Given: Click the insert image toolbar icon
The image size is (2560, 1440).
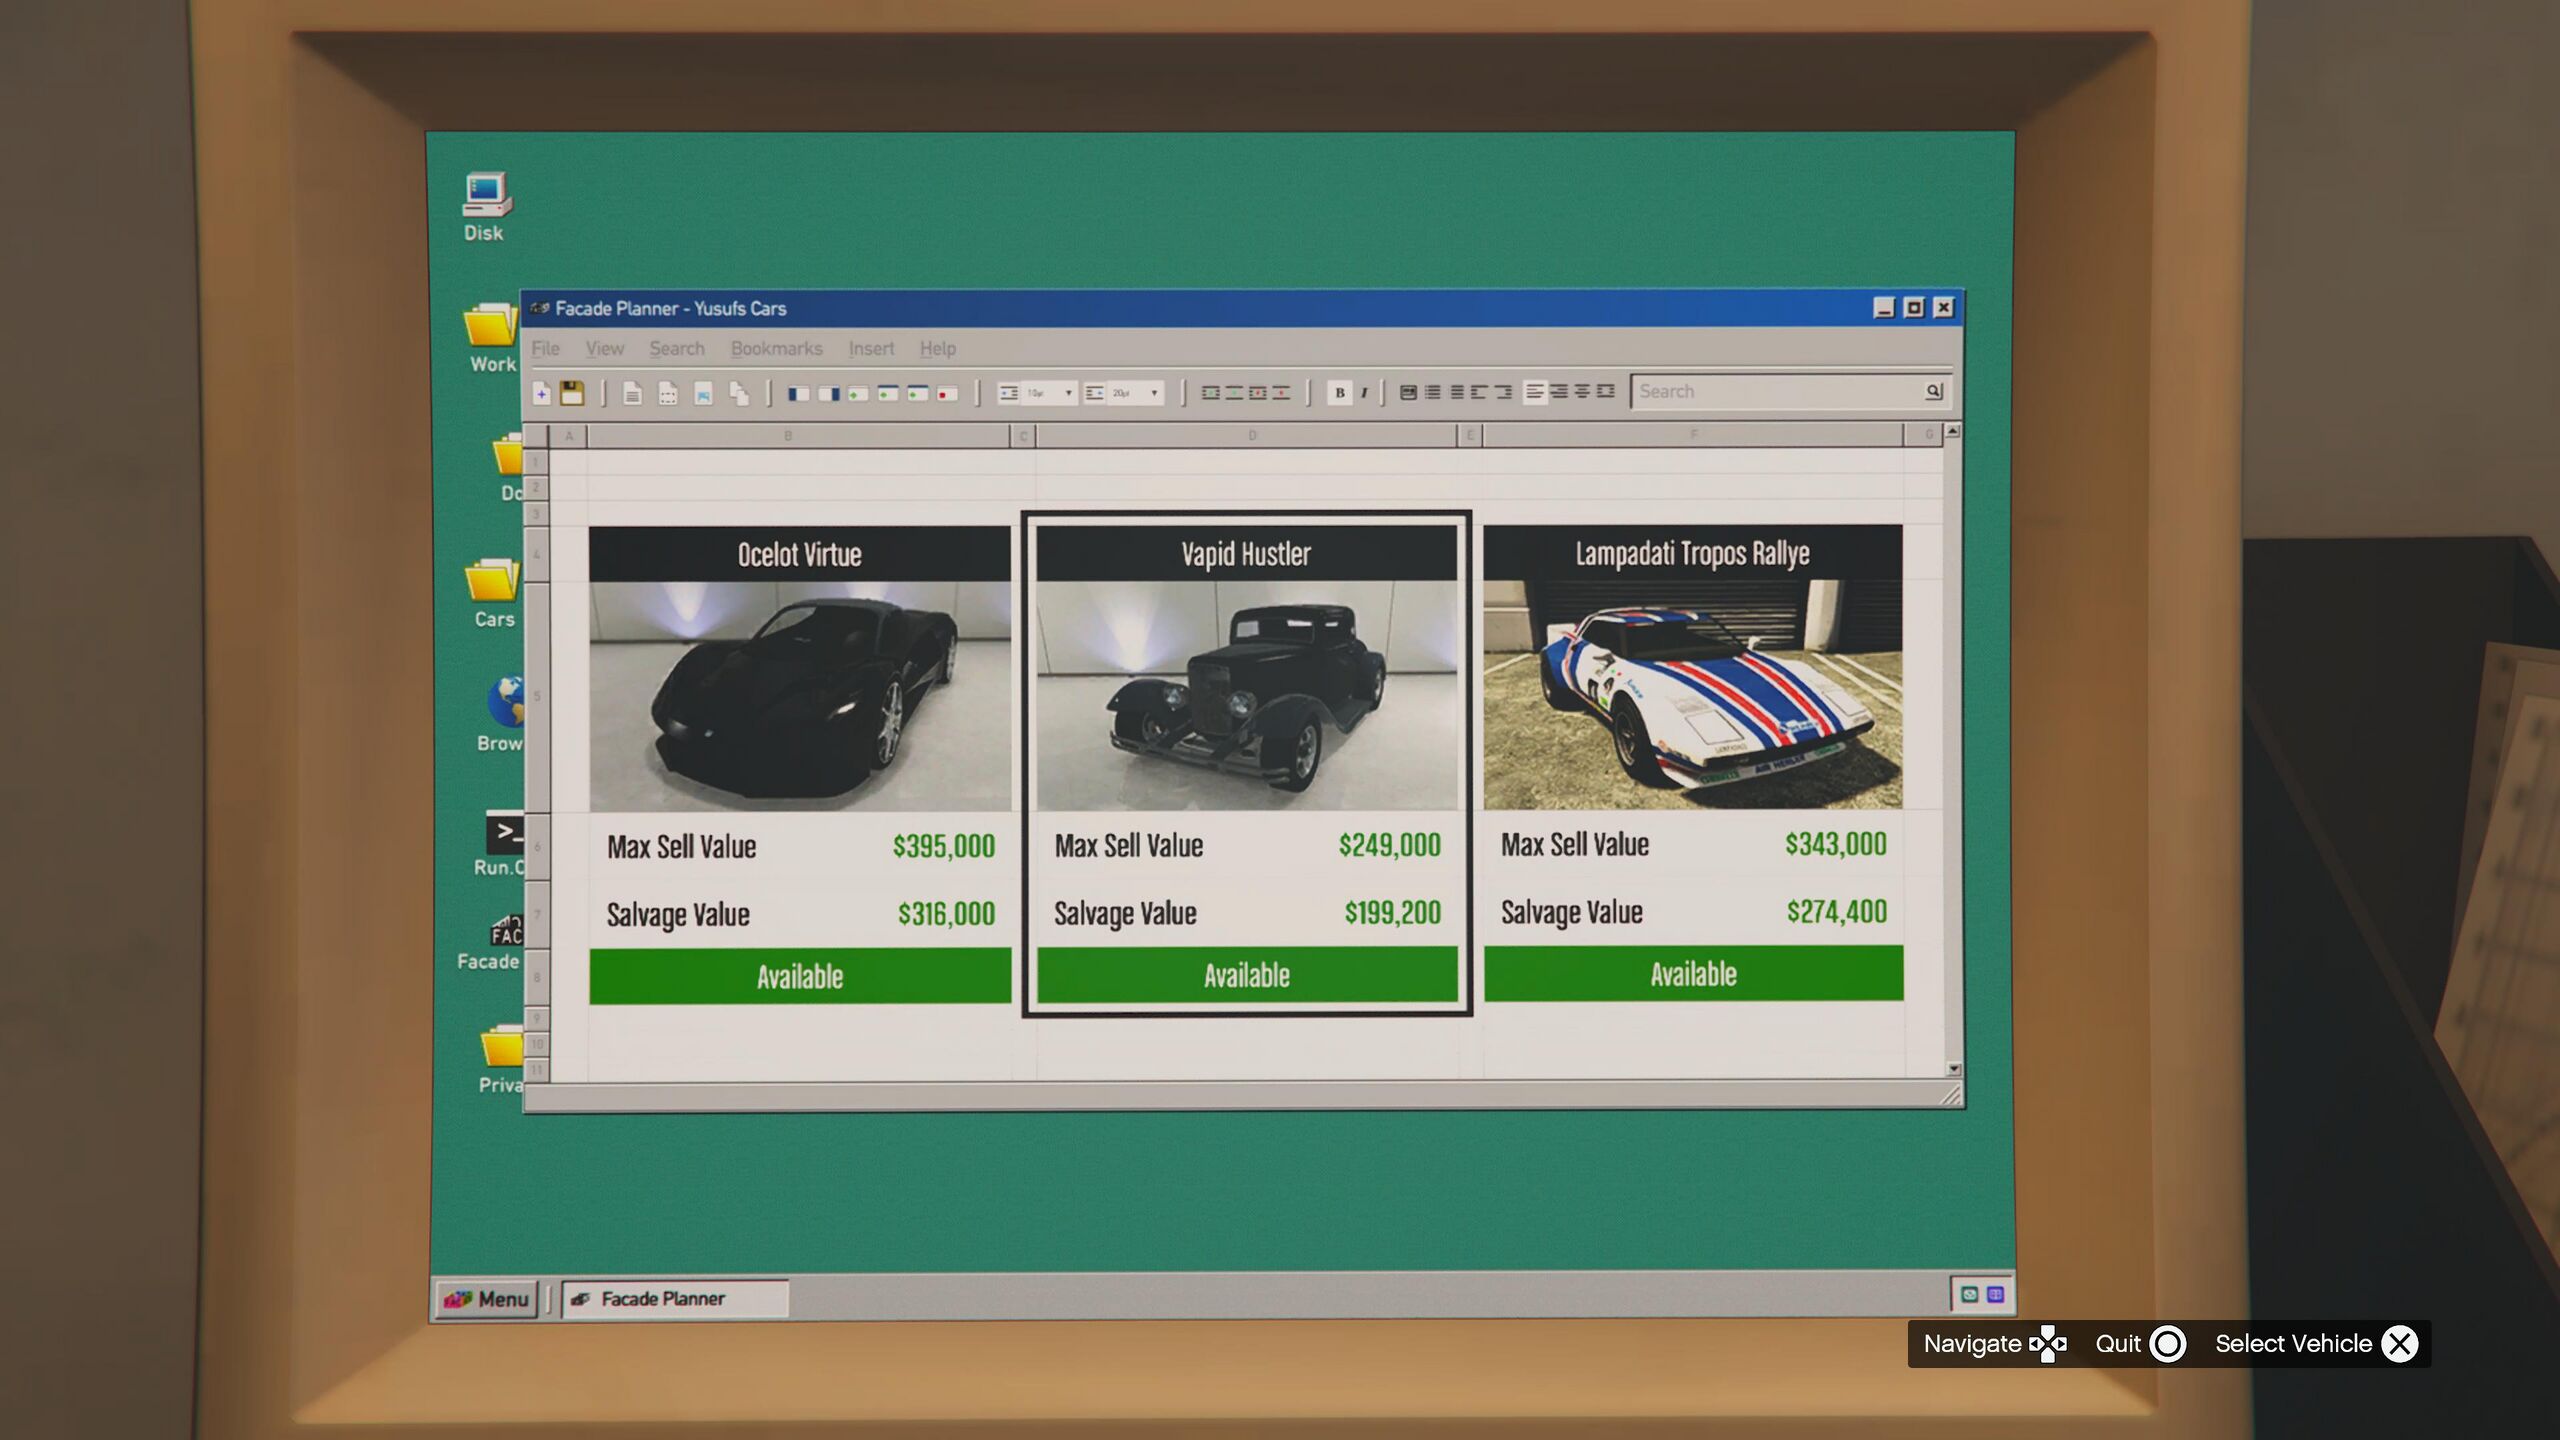Looking at the screenshot, I should click(703, 394).
